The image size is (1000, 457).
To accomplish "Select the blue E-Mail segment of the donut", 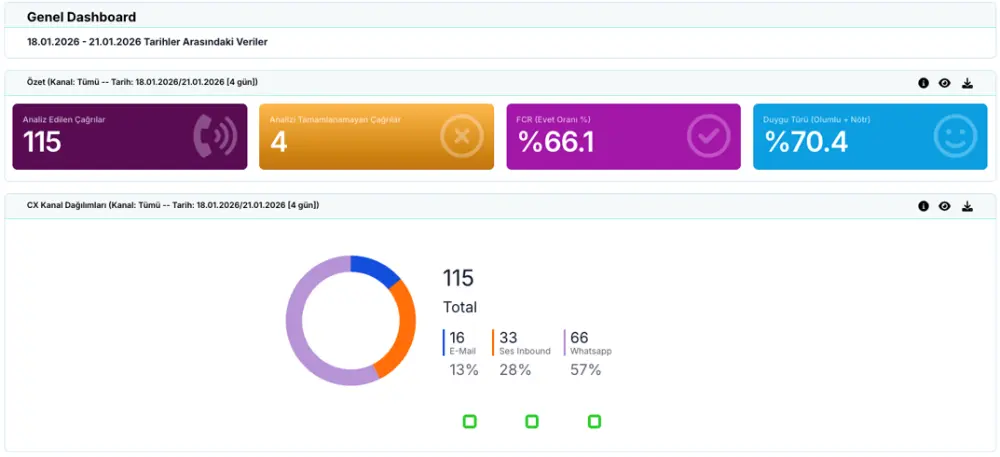I will point(376,269).
